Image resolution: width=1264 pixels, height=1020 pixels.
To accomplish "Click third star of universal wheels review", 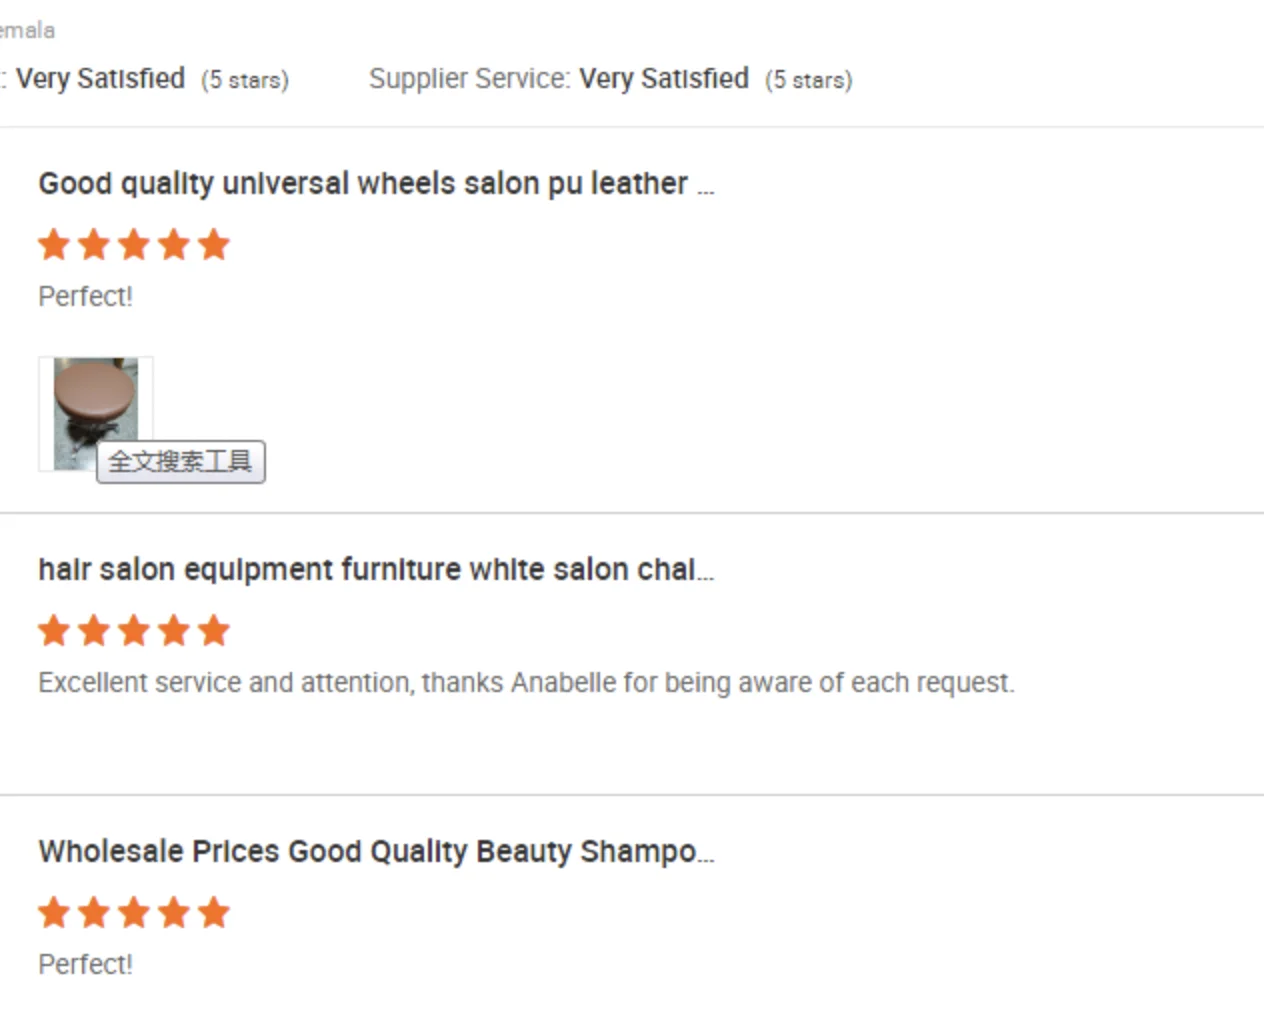I will (x=134, y=245).
